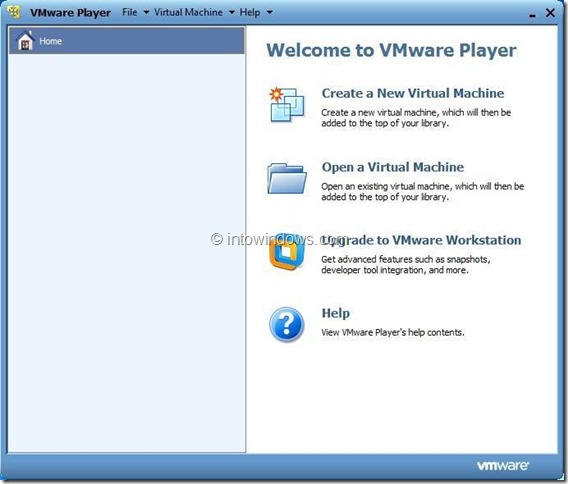Viewport: 568px width, 484px height.
Task: Click the VMware Player app icon in title bar
Action: pos(14,12)
